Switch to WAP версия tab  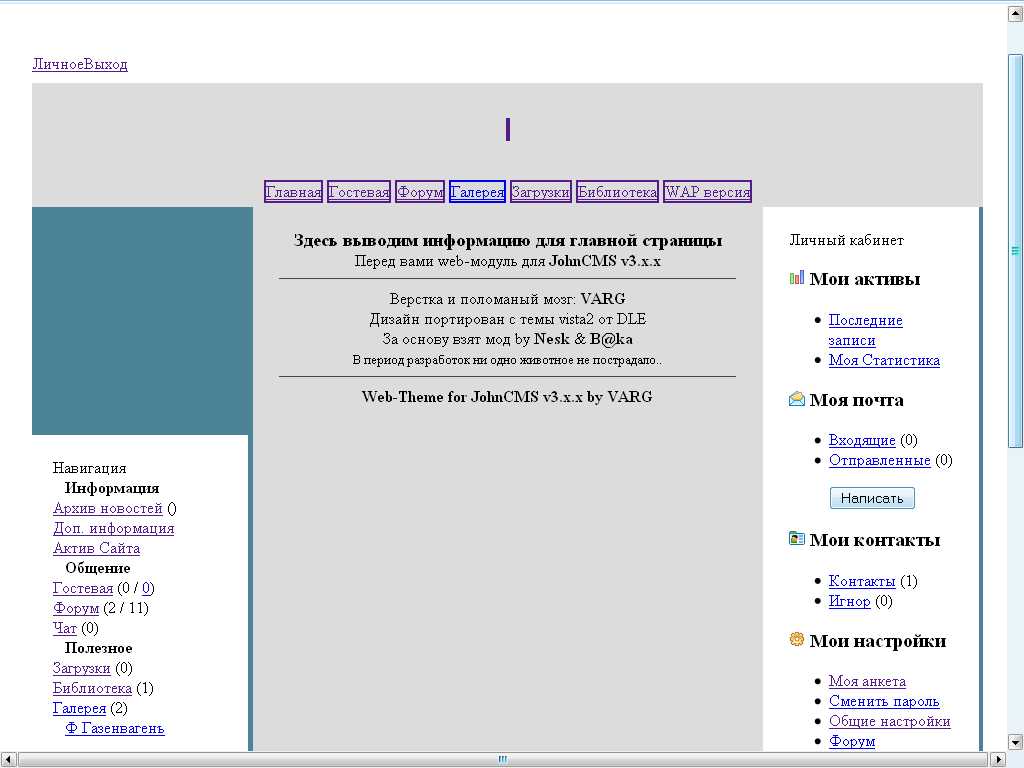(707, 192)
